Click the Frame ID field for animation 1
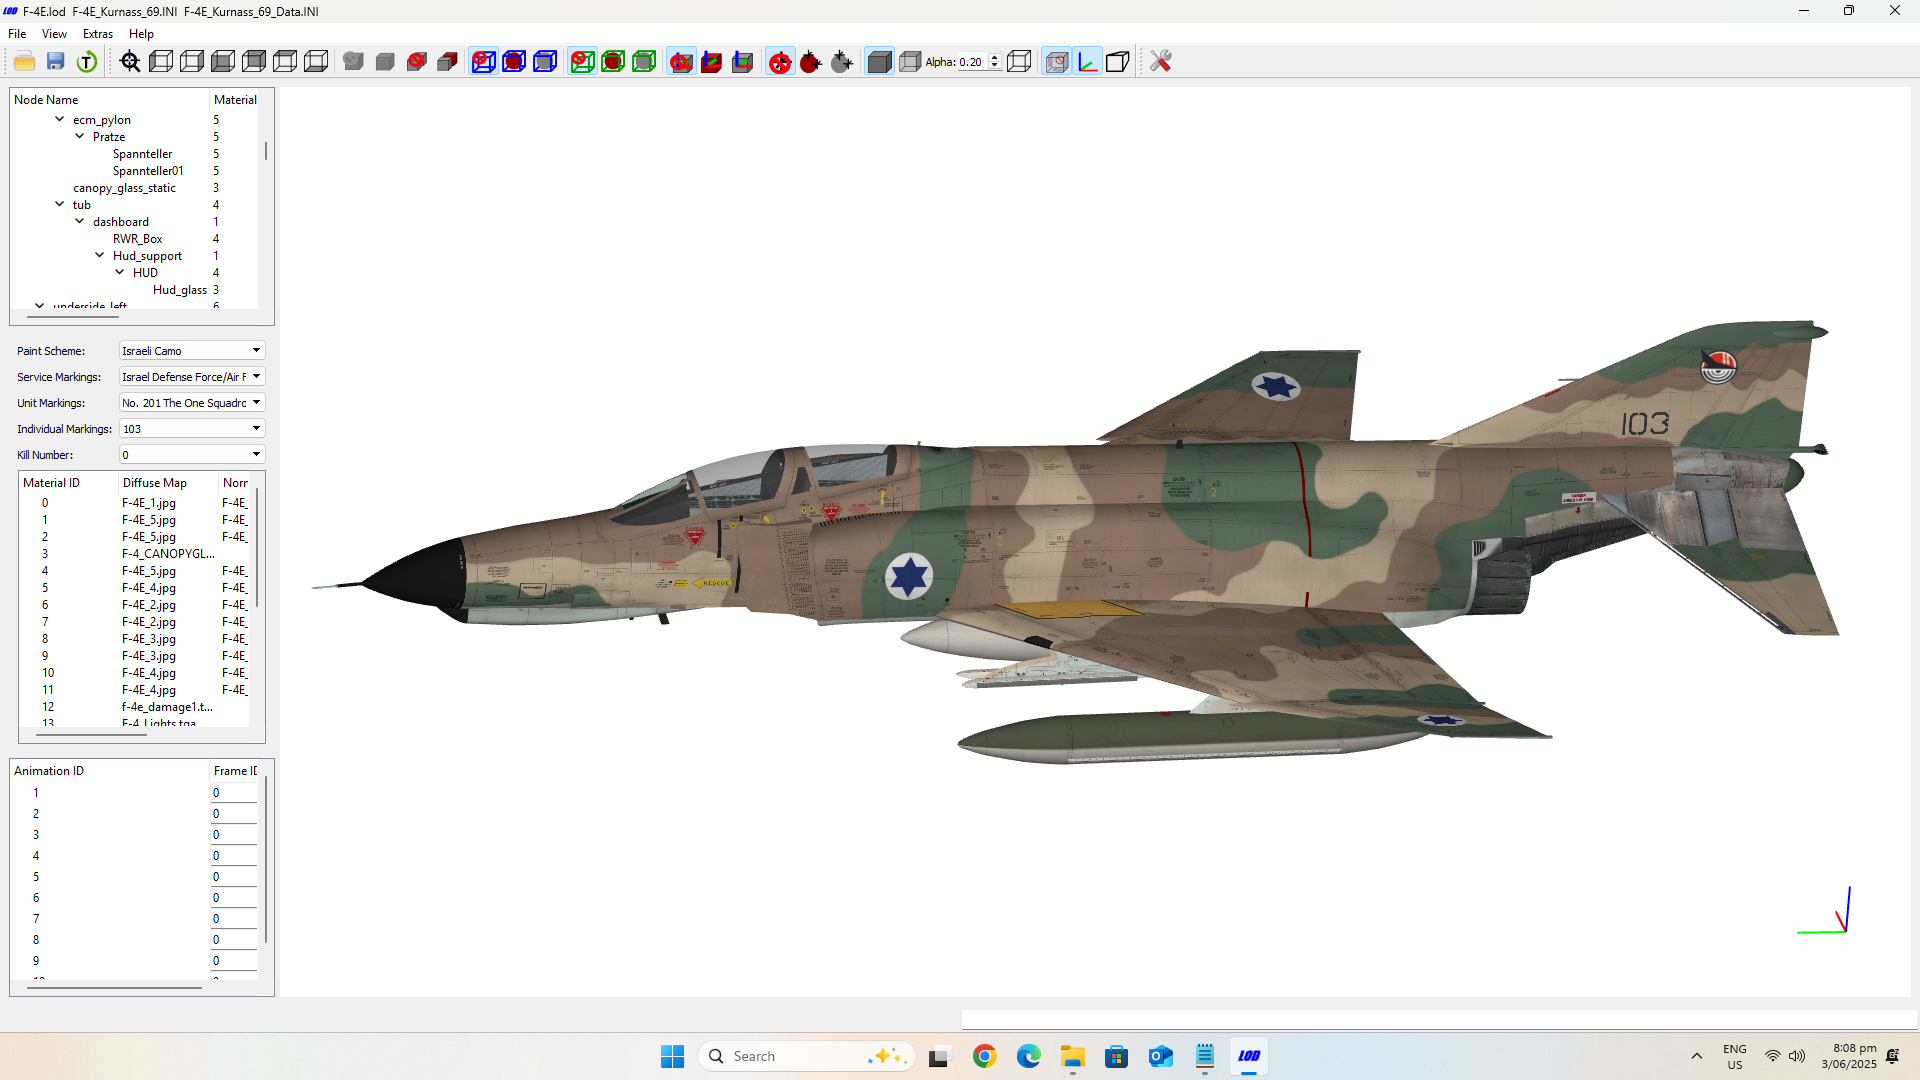1920x1080 pixels. (232, 793)
